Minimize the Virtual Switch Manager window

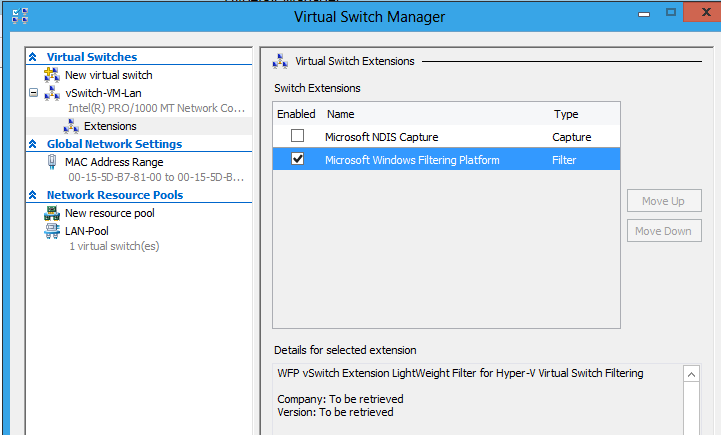tap(644, 14)
